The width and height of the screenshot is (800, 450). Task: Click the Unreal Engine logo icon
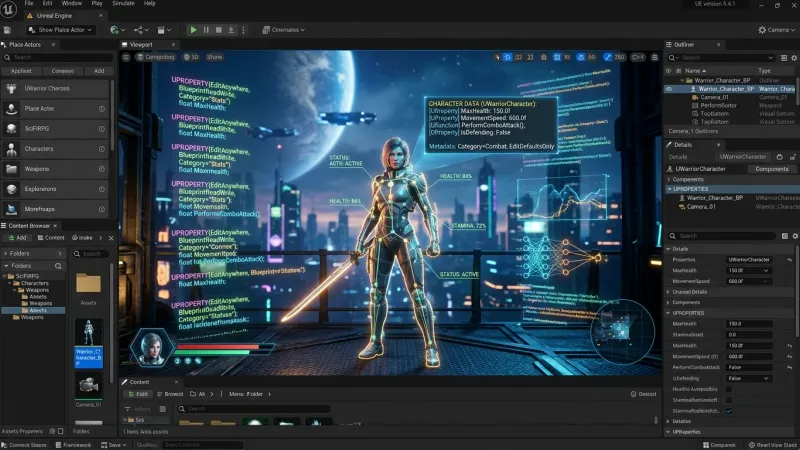[x=9, y=9]
